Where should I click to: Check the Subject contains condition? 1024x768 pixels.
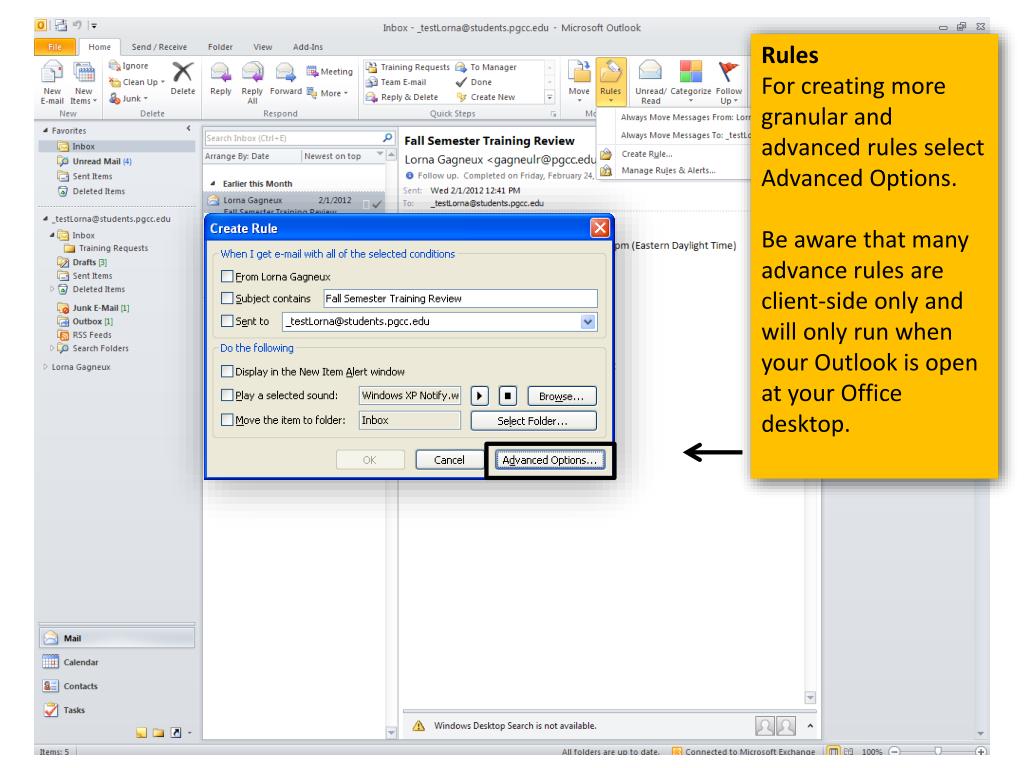tap(228, 298)
